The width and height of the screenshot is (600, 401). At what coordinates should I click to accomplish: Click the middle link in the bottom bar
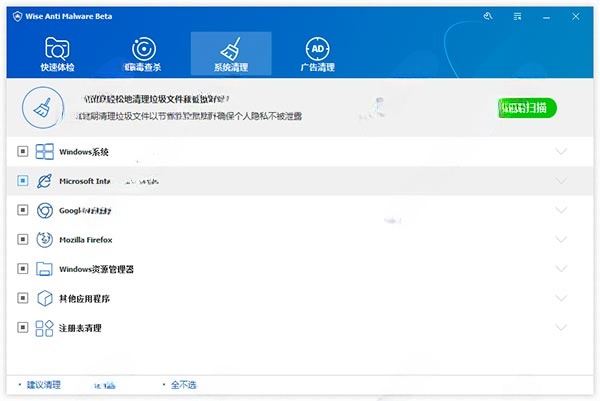[105, 386]
